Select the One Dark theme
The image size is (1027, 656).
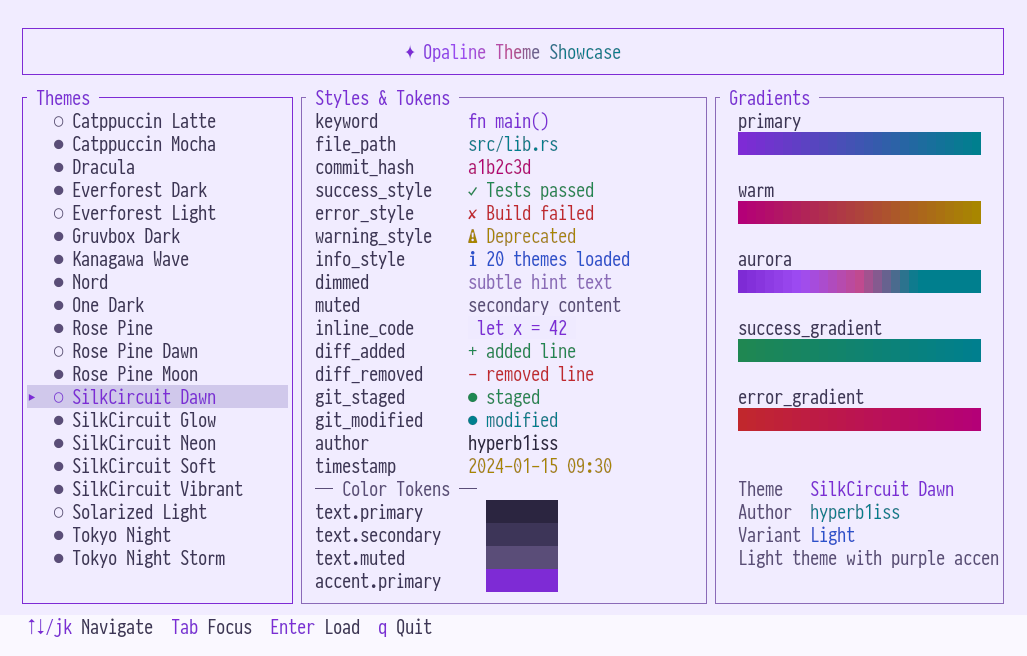(x=157, y=305)
